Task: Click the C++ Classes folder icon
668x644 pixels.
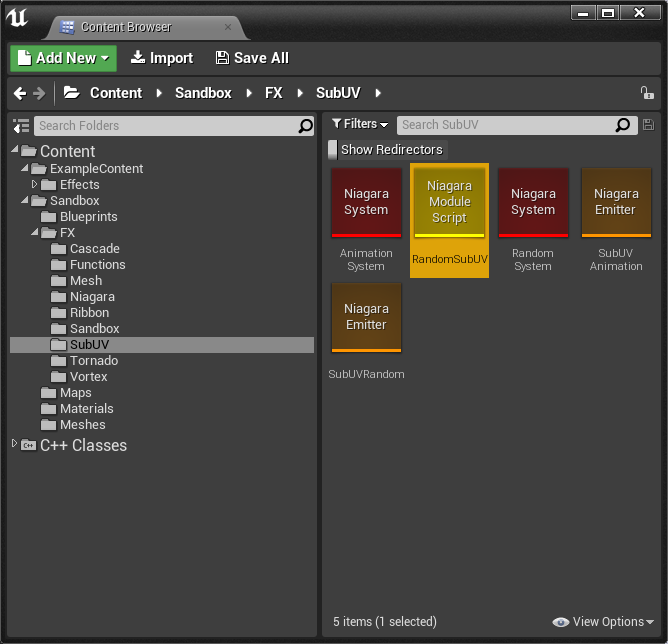Action: 29,445
